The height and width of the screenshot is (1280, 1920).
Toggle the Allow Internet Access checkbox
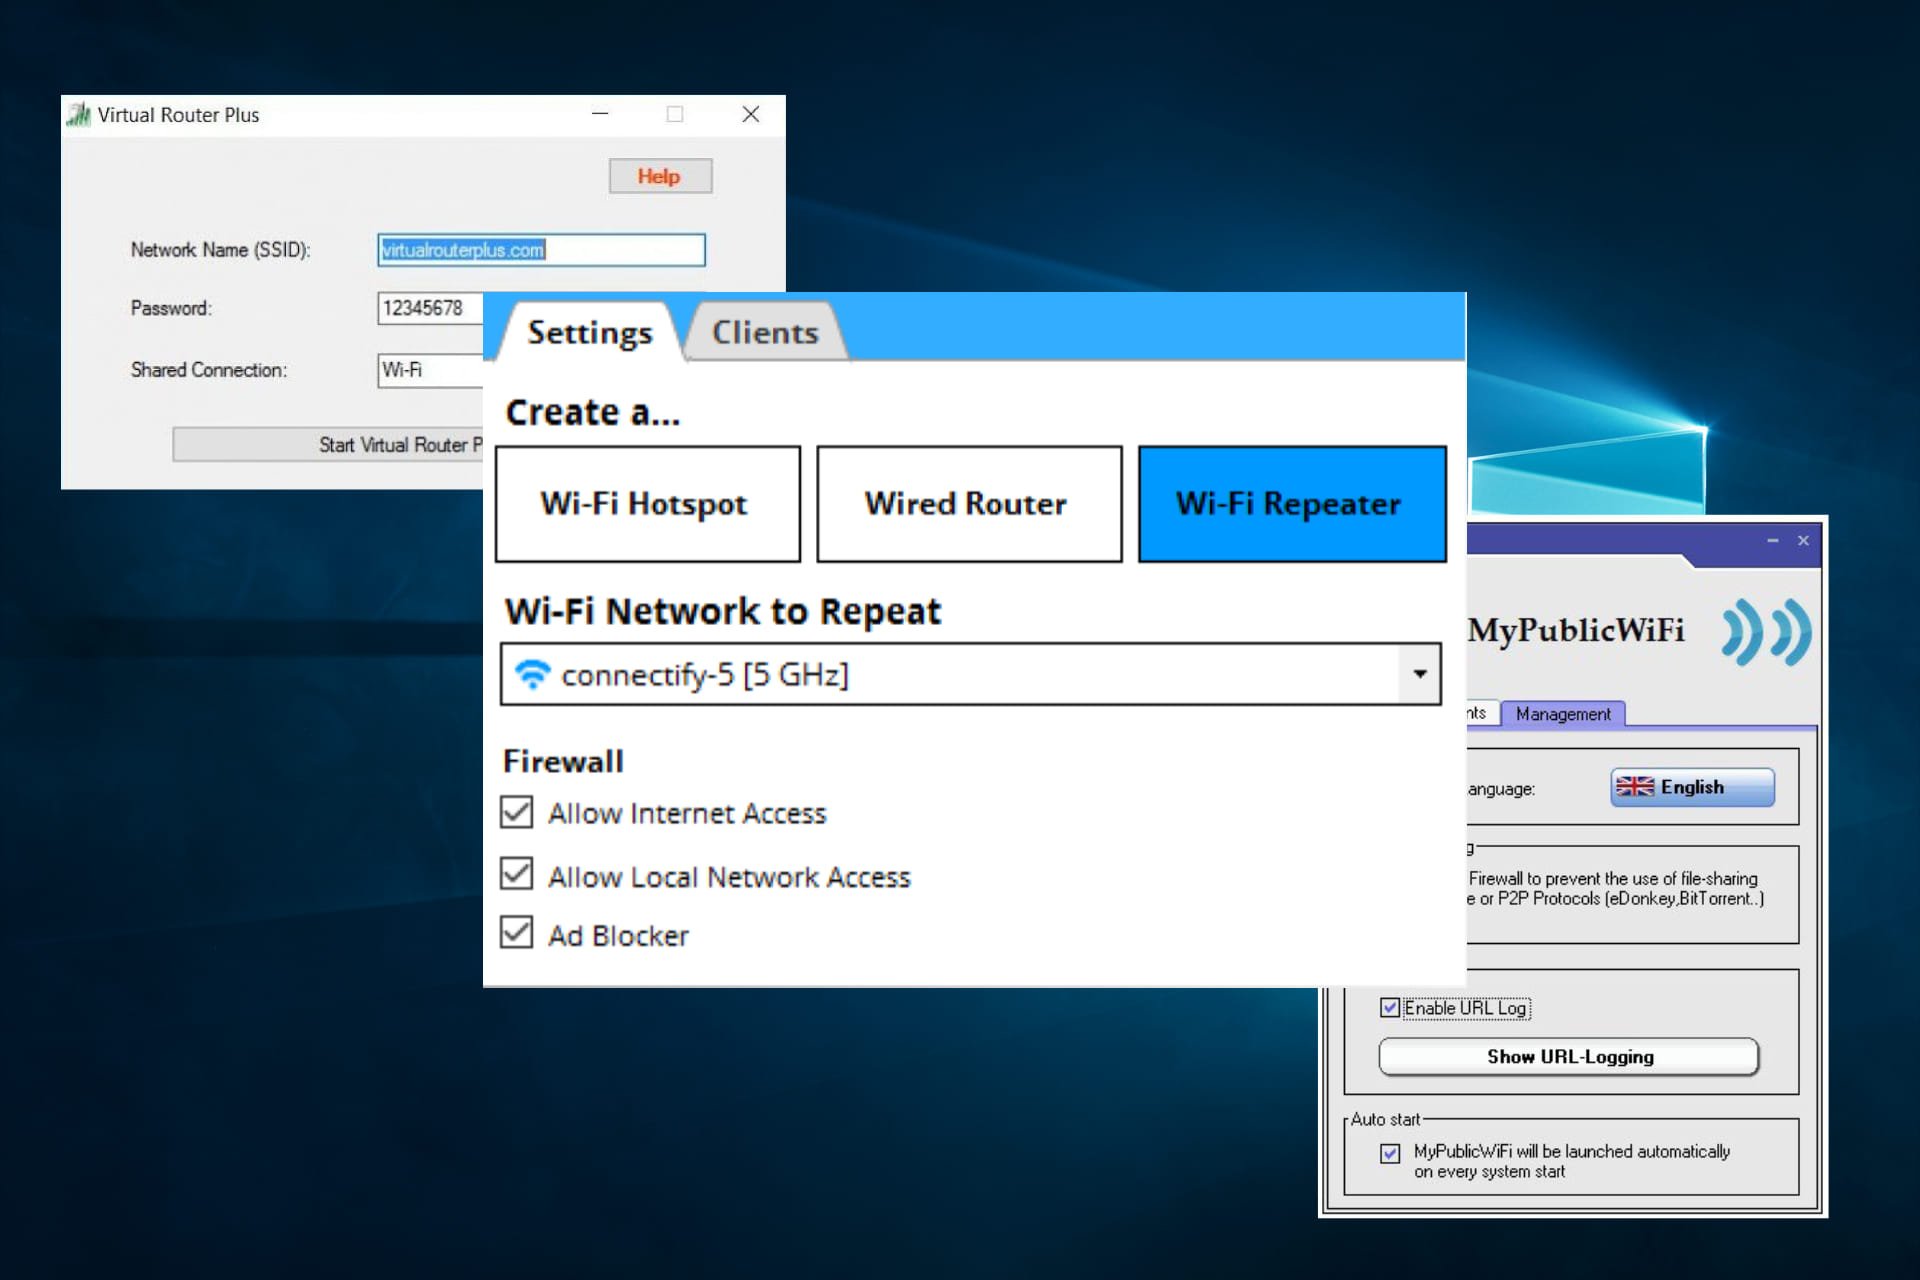pos(516,812)
